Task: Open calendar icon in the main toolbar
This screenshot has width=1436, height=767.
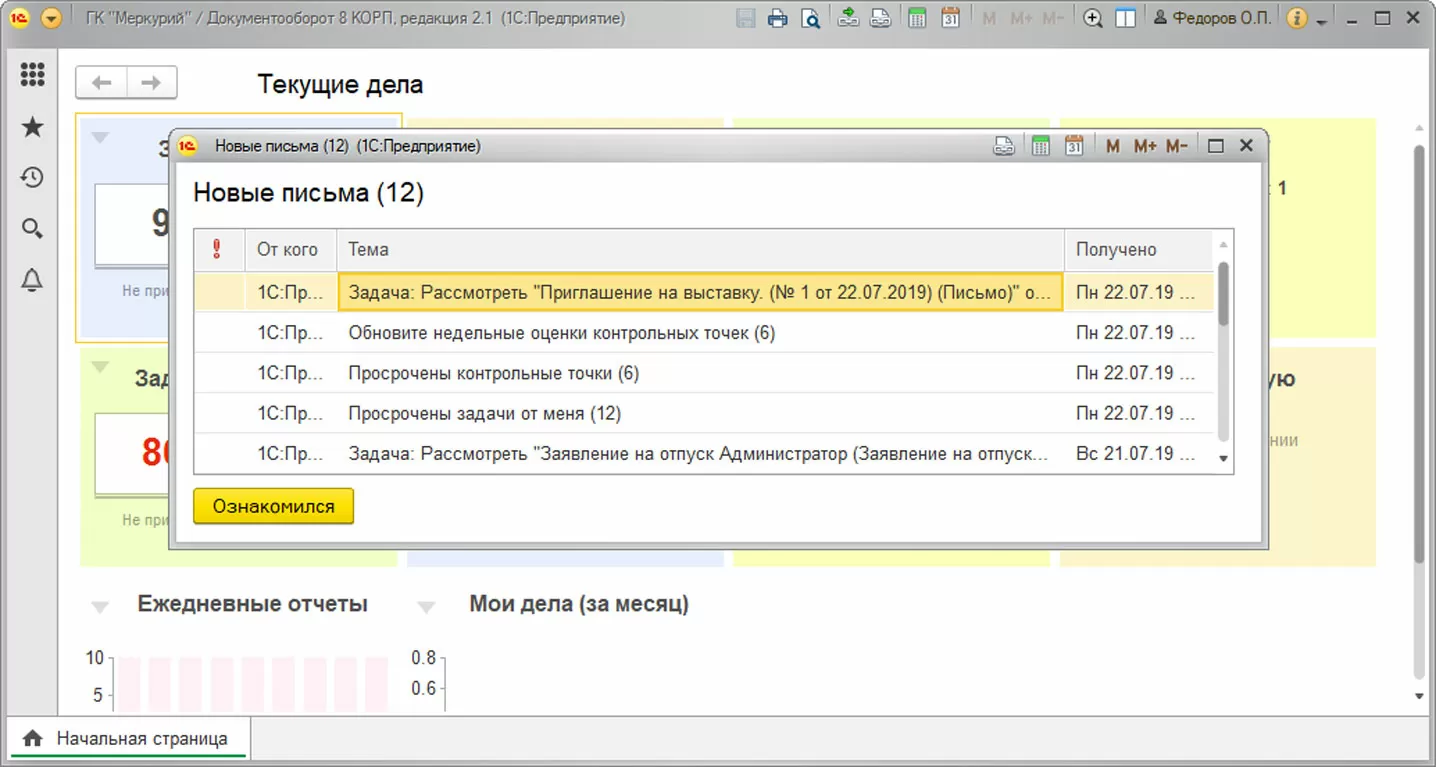Action: pyautogui.click(x=951, y=18)
